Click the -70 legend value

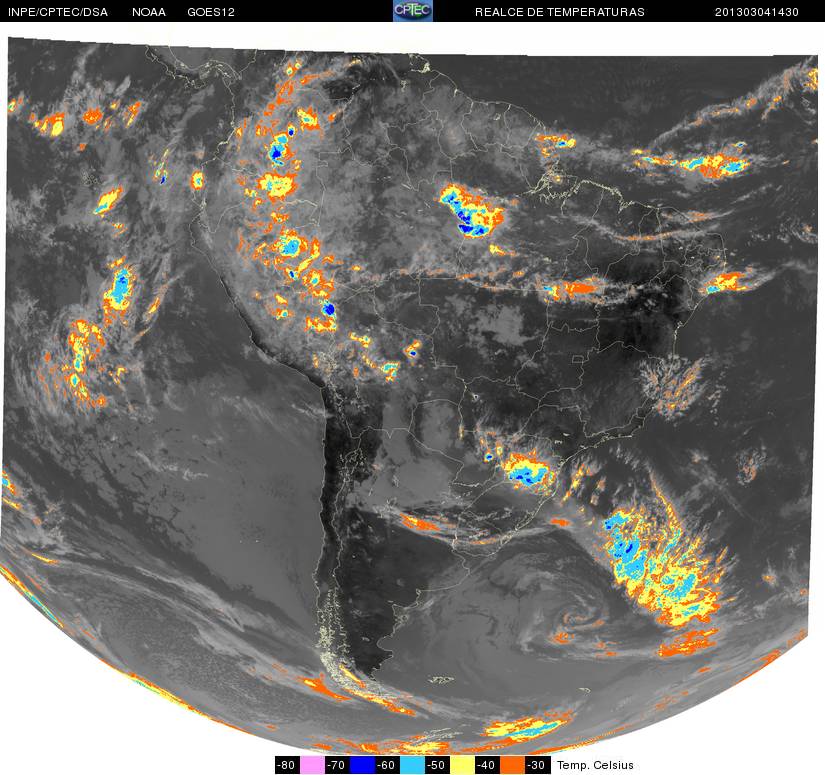coord(337,765)
